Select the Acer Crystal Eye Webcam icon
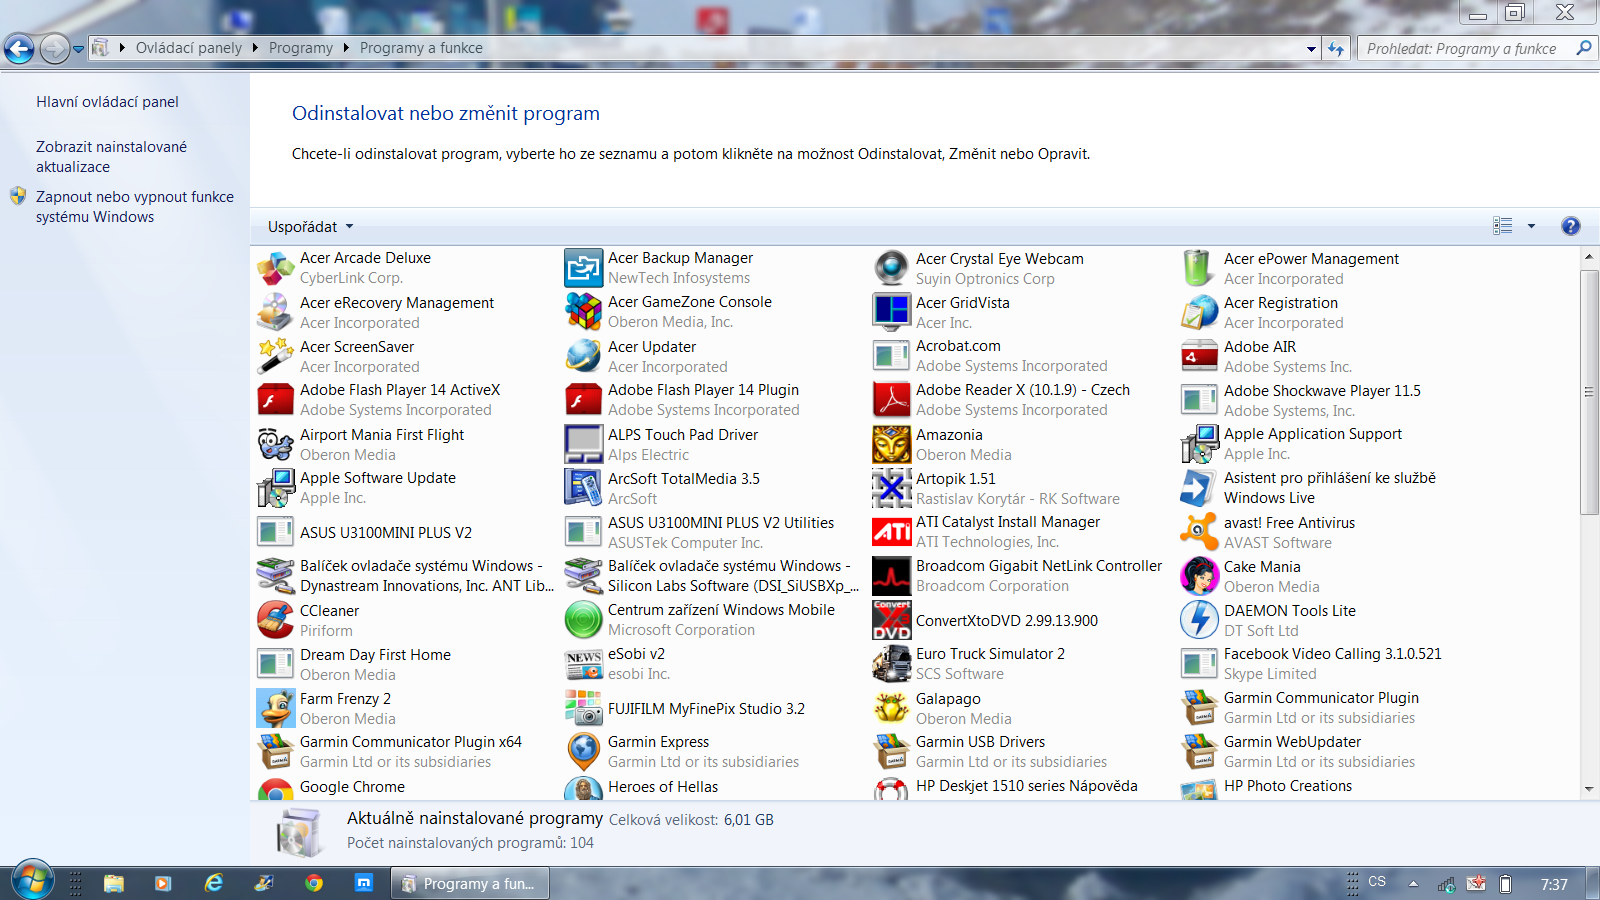Image resolution: width=1600 pixels, height=900 pixels. pos(891,268)
